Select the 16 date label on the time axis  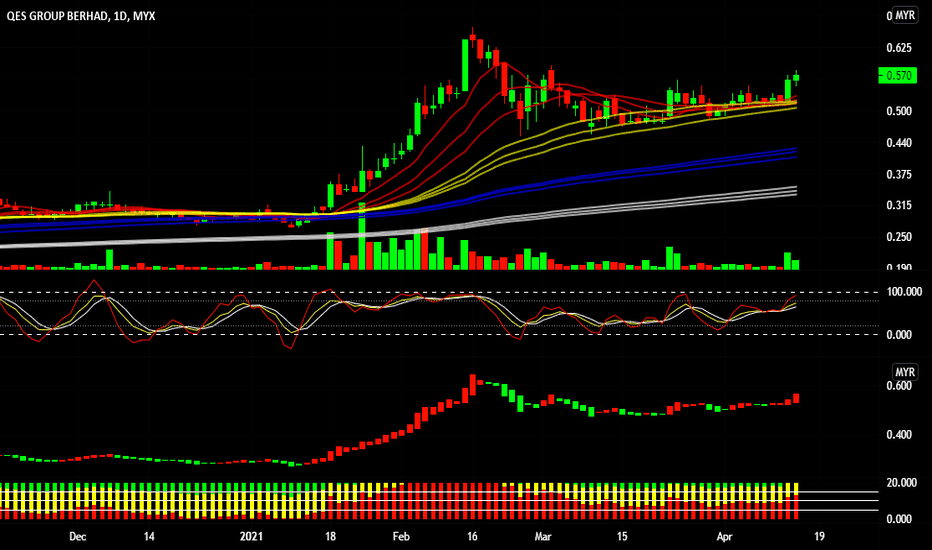pyautogui.click(x=472, y=536)
